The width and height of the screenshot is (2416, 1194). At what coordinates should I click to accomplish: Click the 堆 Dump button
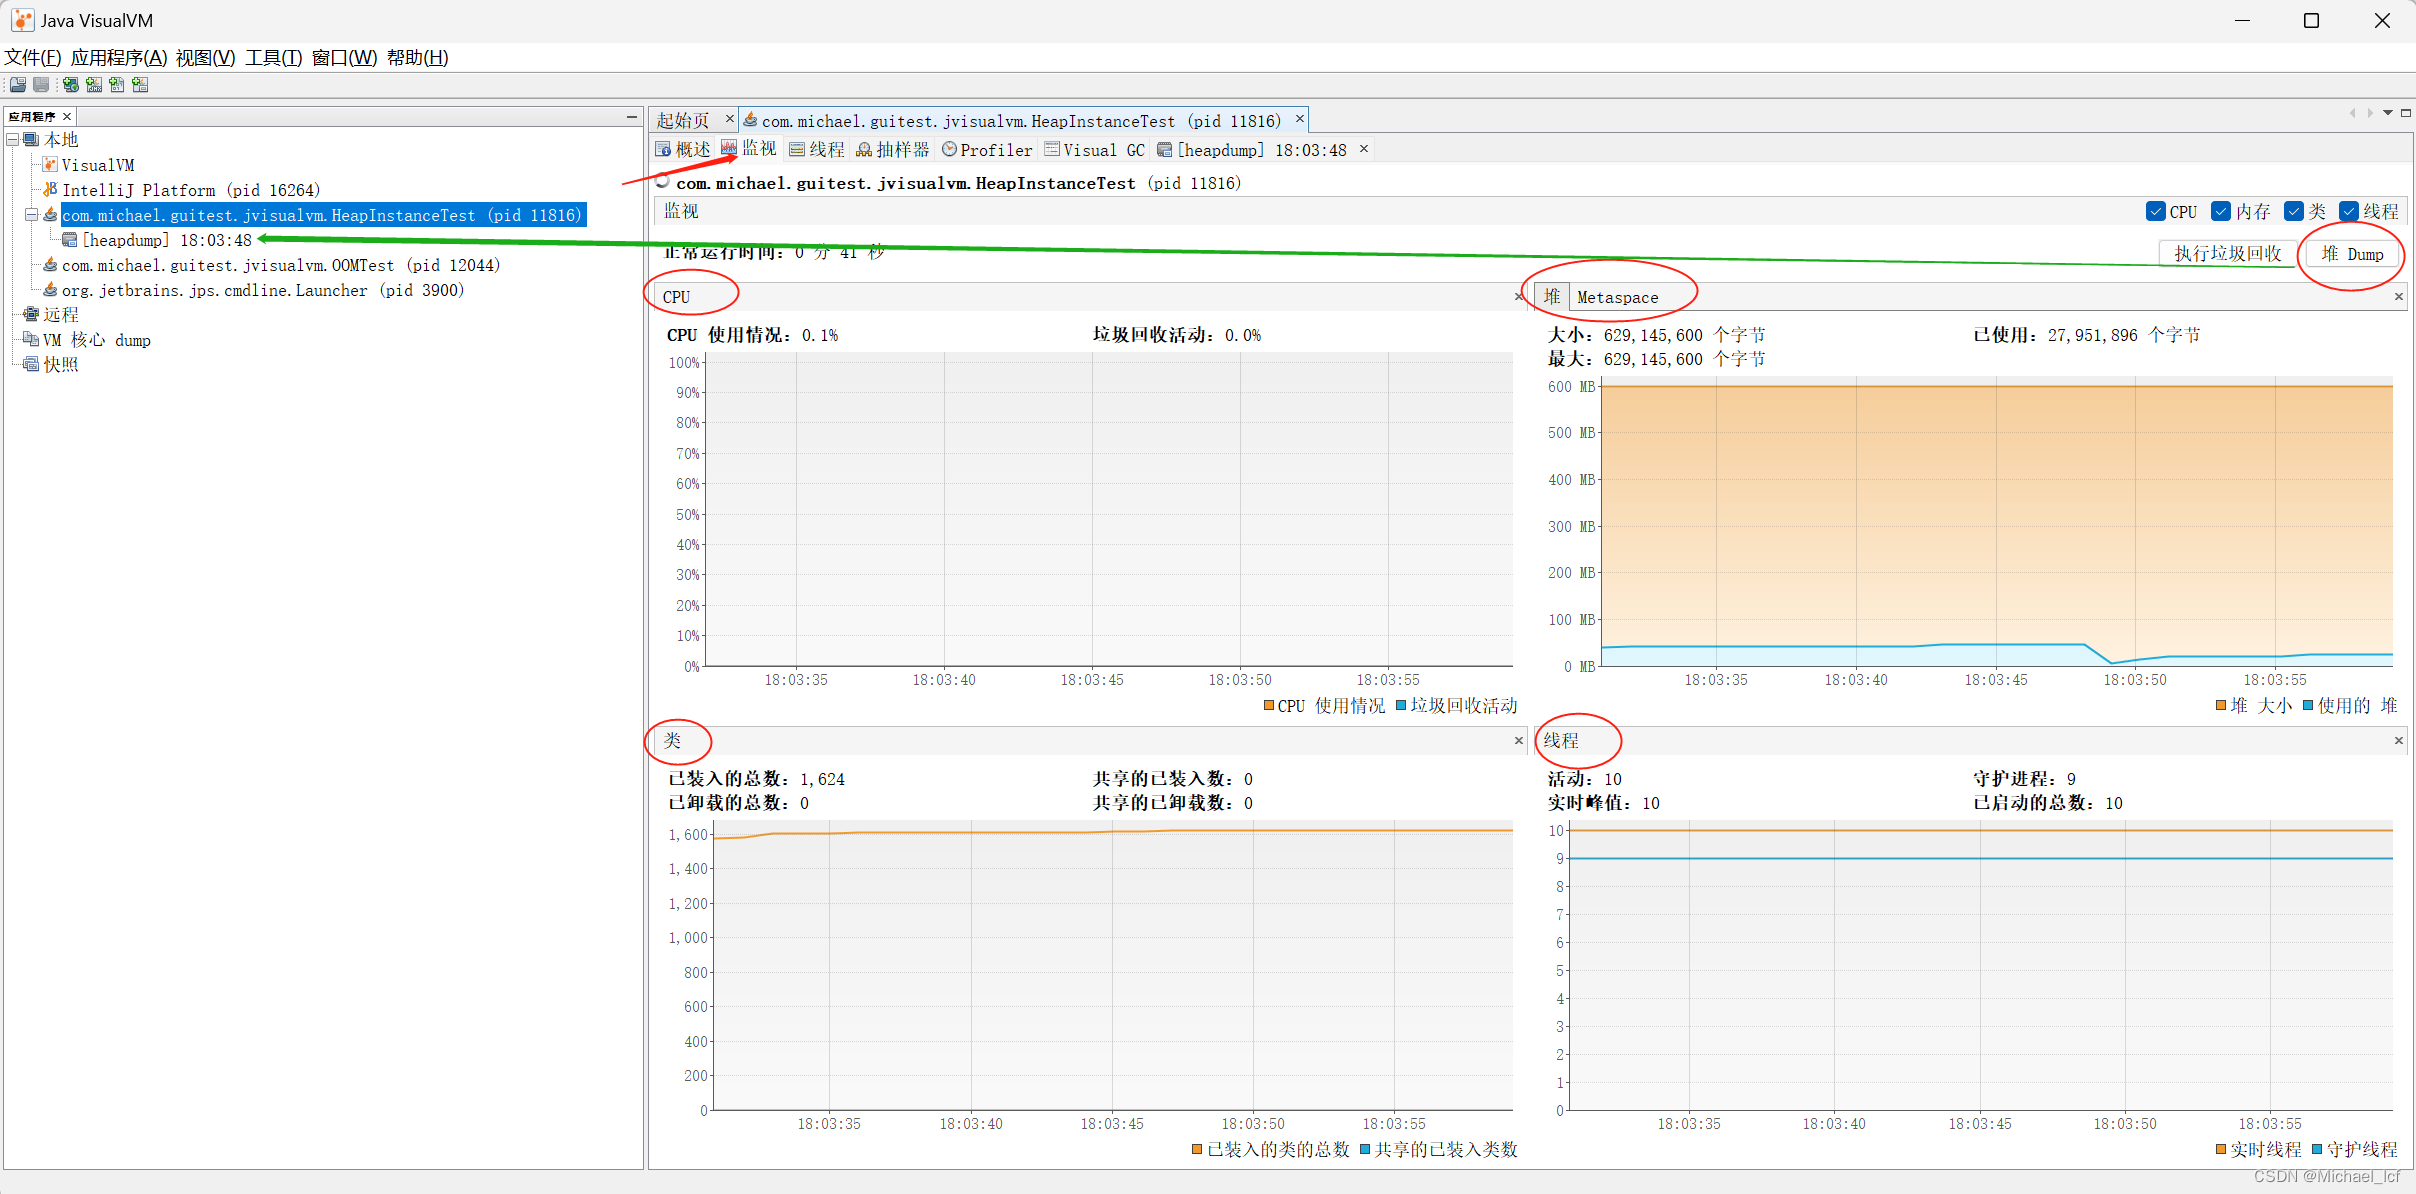pyautogui.click(x=2352, y=254)
